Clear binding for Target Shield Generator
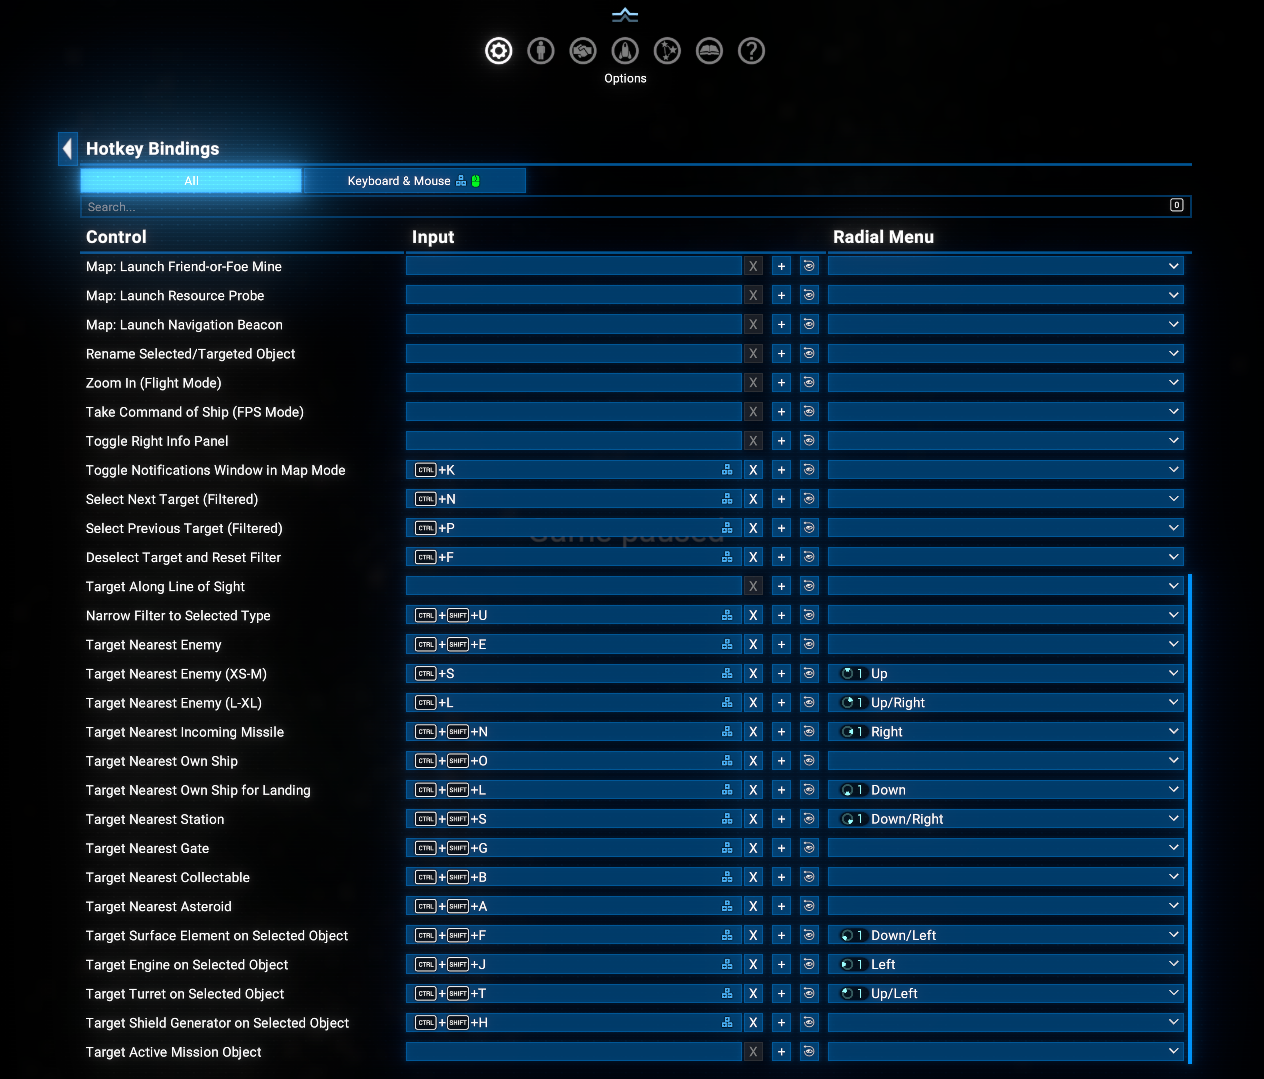 753,1023
